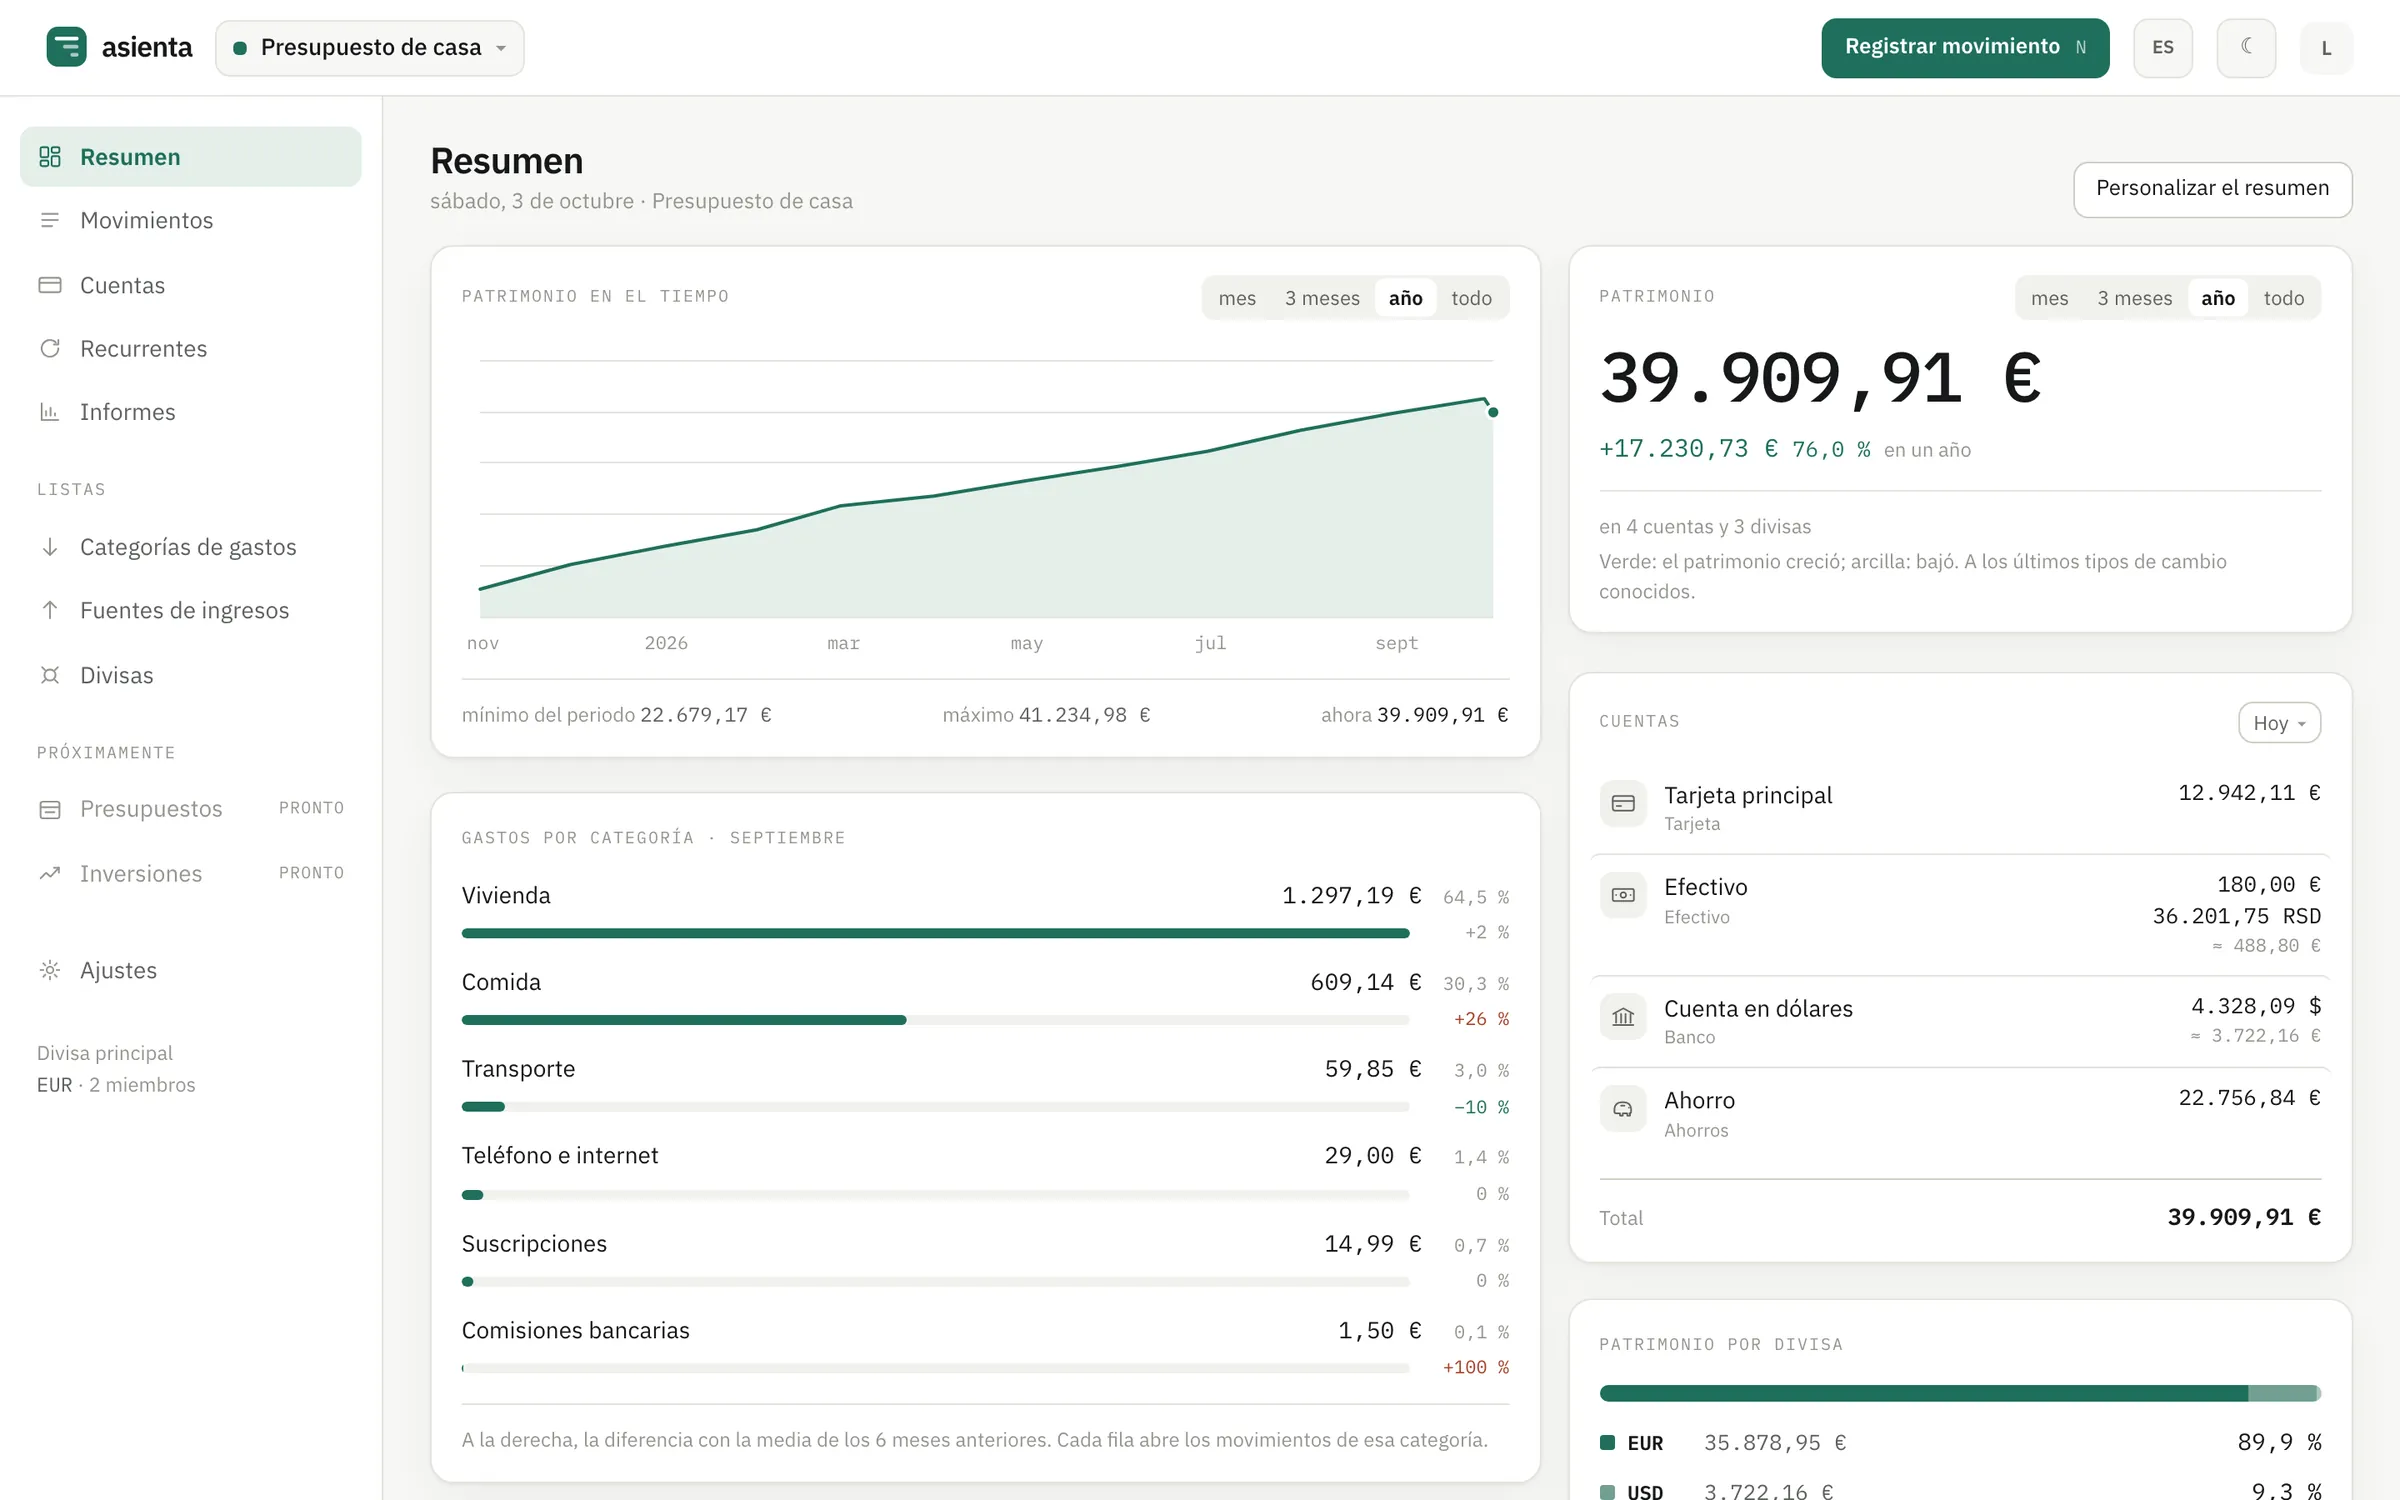Click the Cuentas card icon in the sidebar
The image size is (2400, 1500).
[x=50, y=285]
